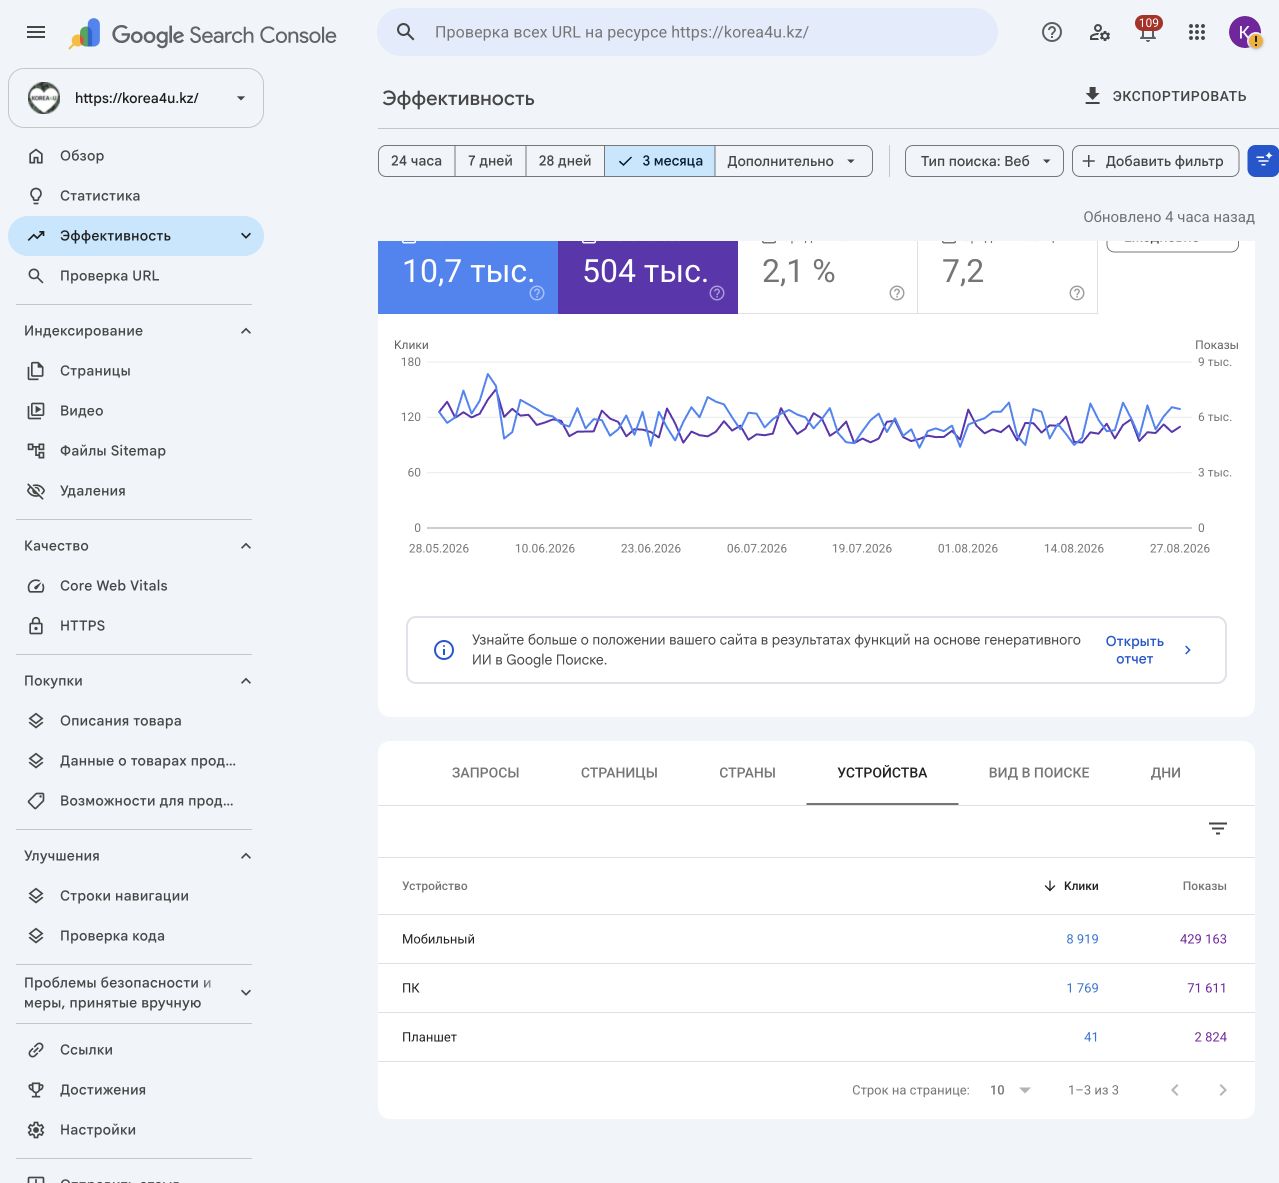Open the help question mark icon
The image size is (1279, 1183).
[x=1052, y=33]
